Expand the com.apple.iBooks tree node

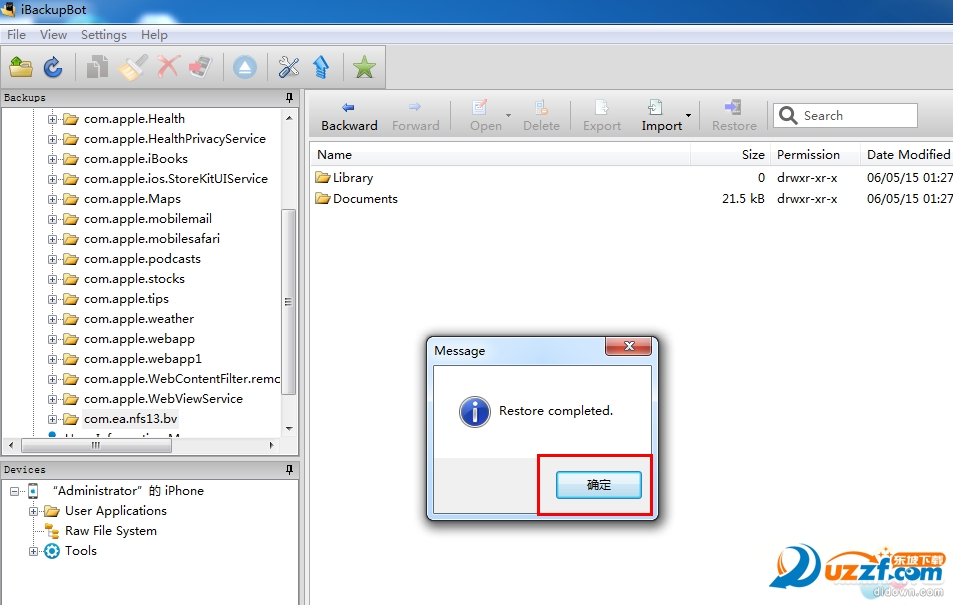[x=52, y=159]
